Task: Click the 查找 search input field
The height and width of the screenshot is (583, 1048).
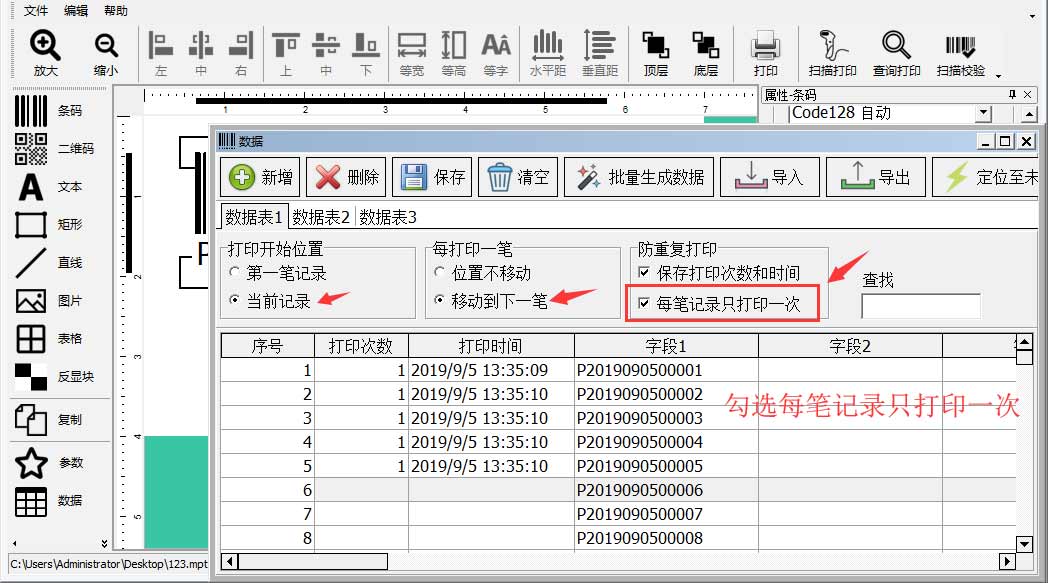Action: 920,306
